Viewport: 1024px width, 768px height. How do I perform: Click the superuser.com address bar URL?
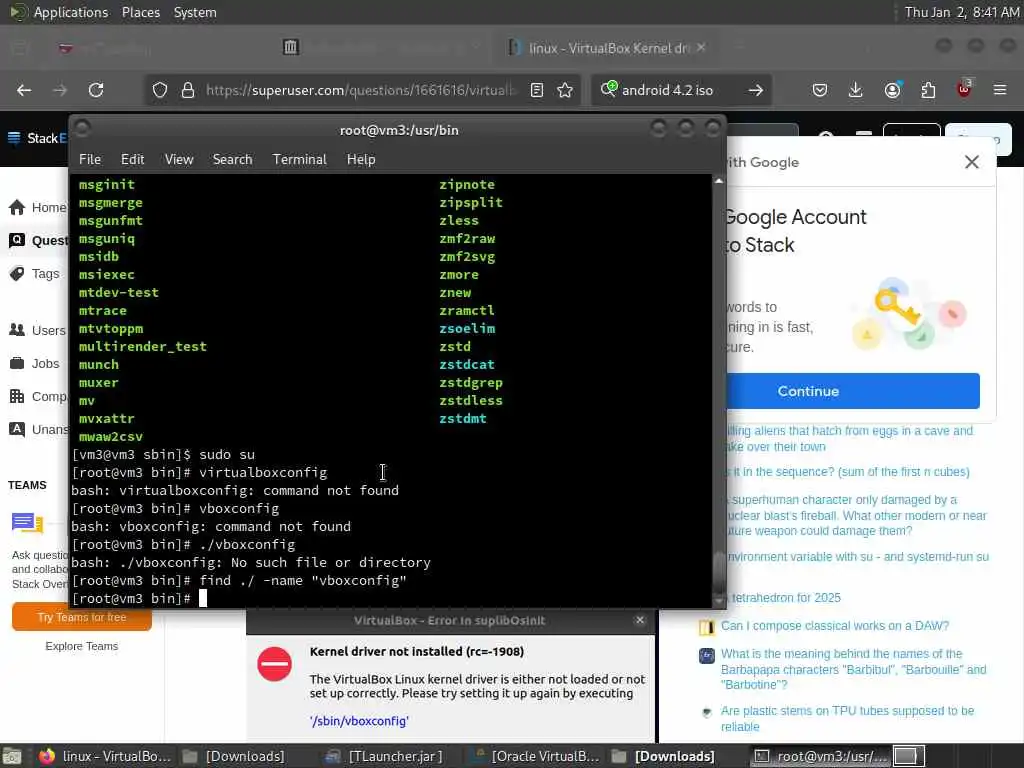pyautogui.click(x=361, y=90)
